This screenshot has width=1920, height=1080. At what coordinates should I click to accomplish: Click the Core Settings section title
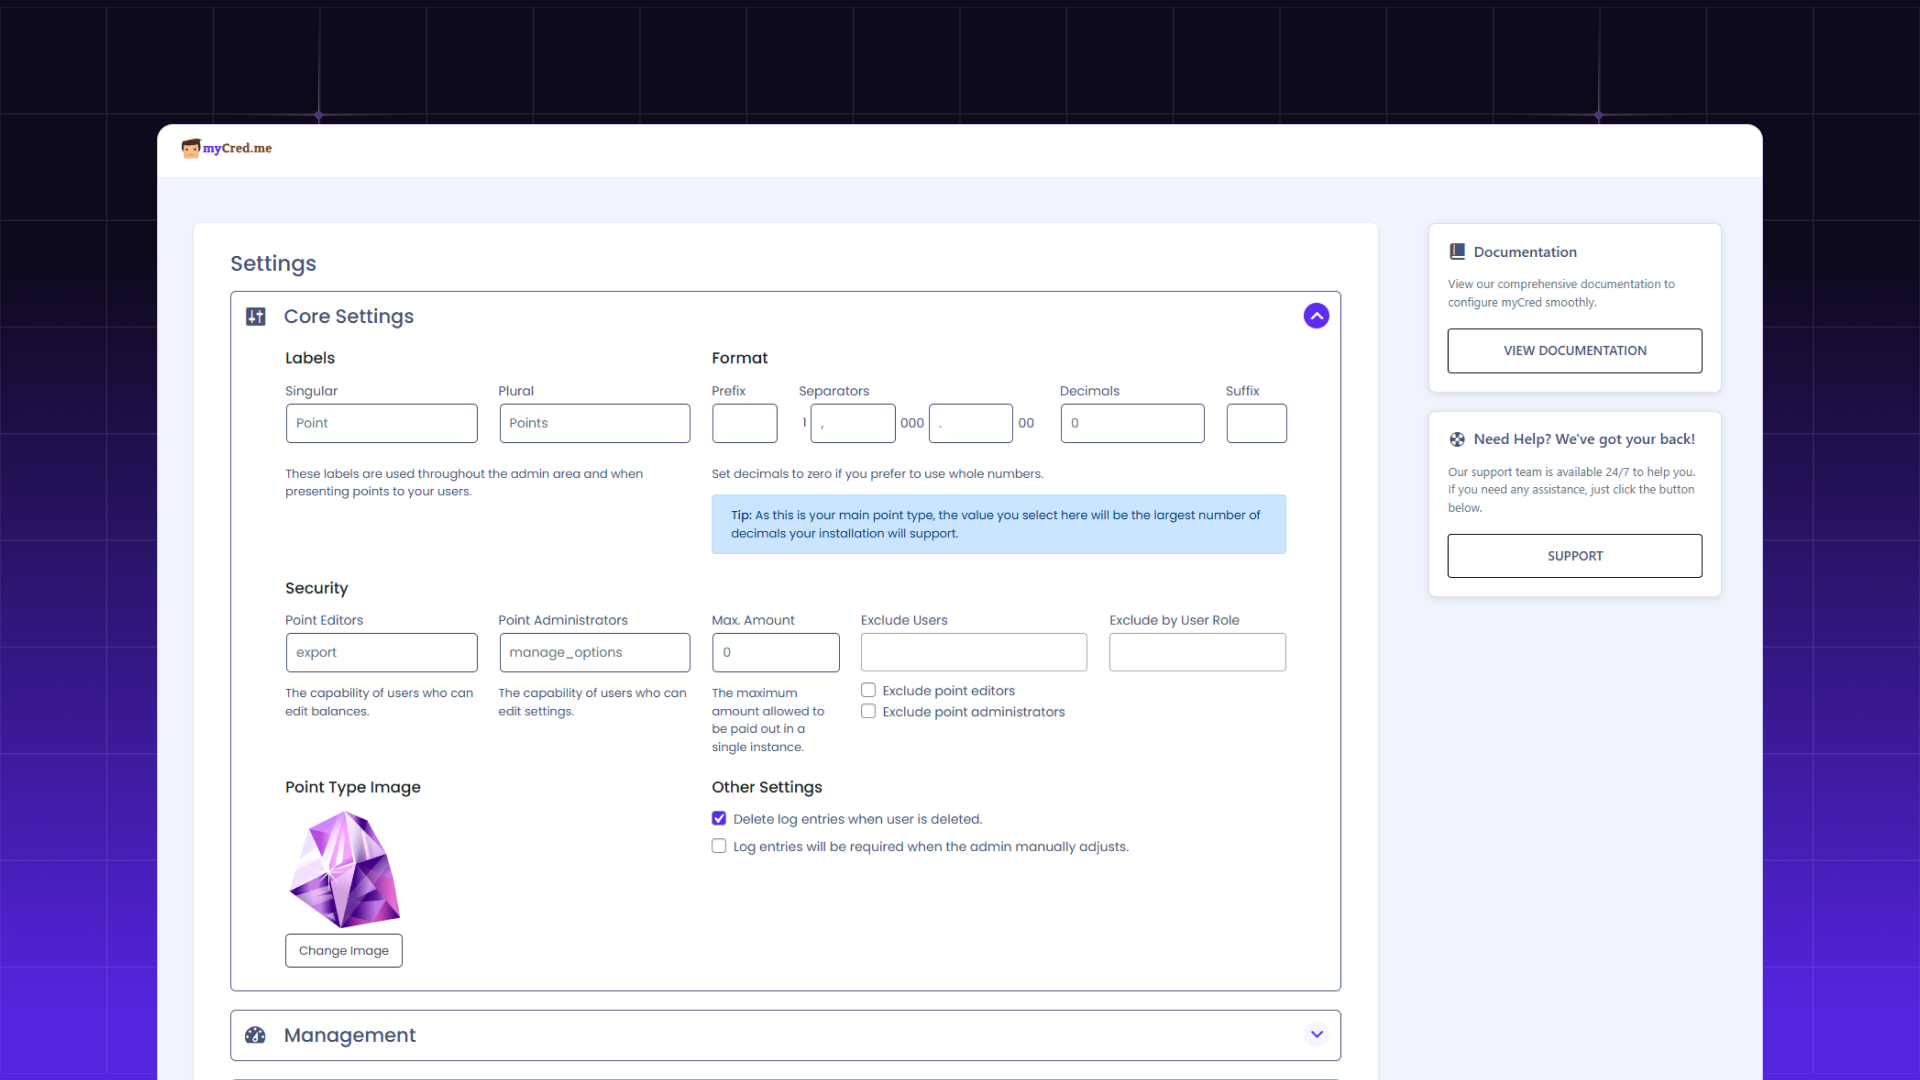point(348,317)
